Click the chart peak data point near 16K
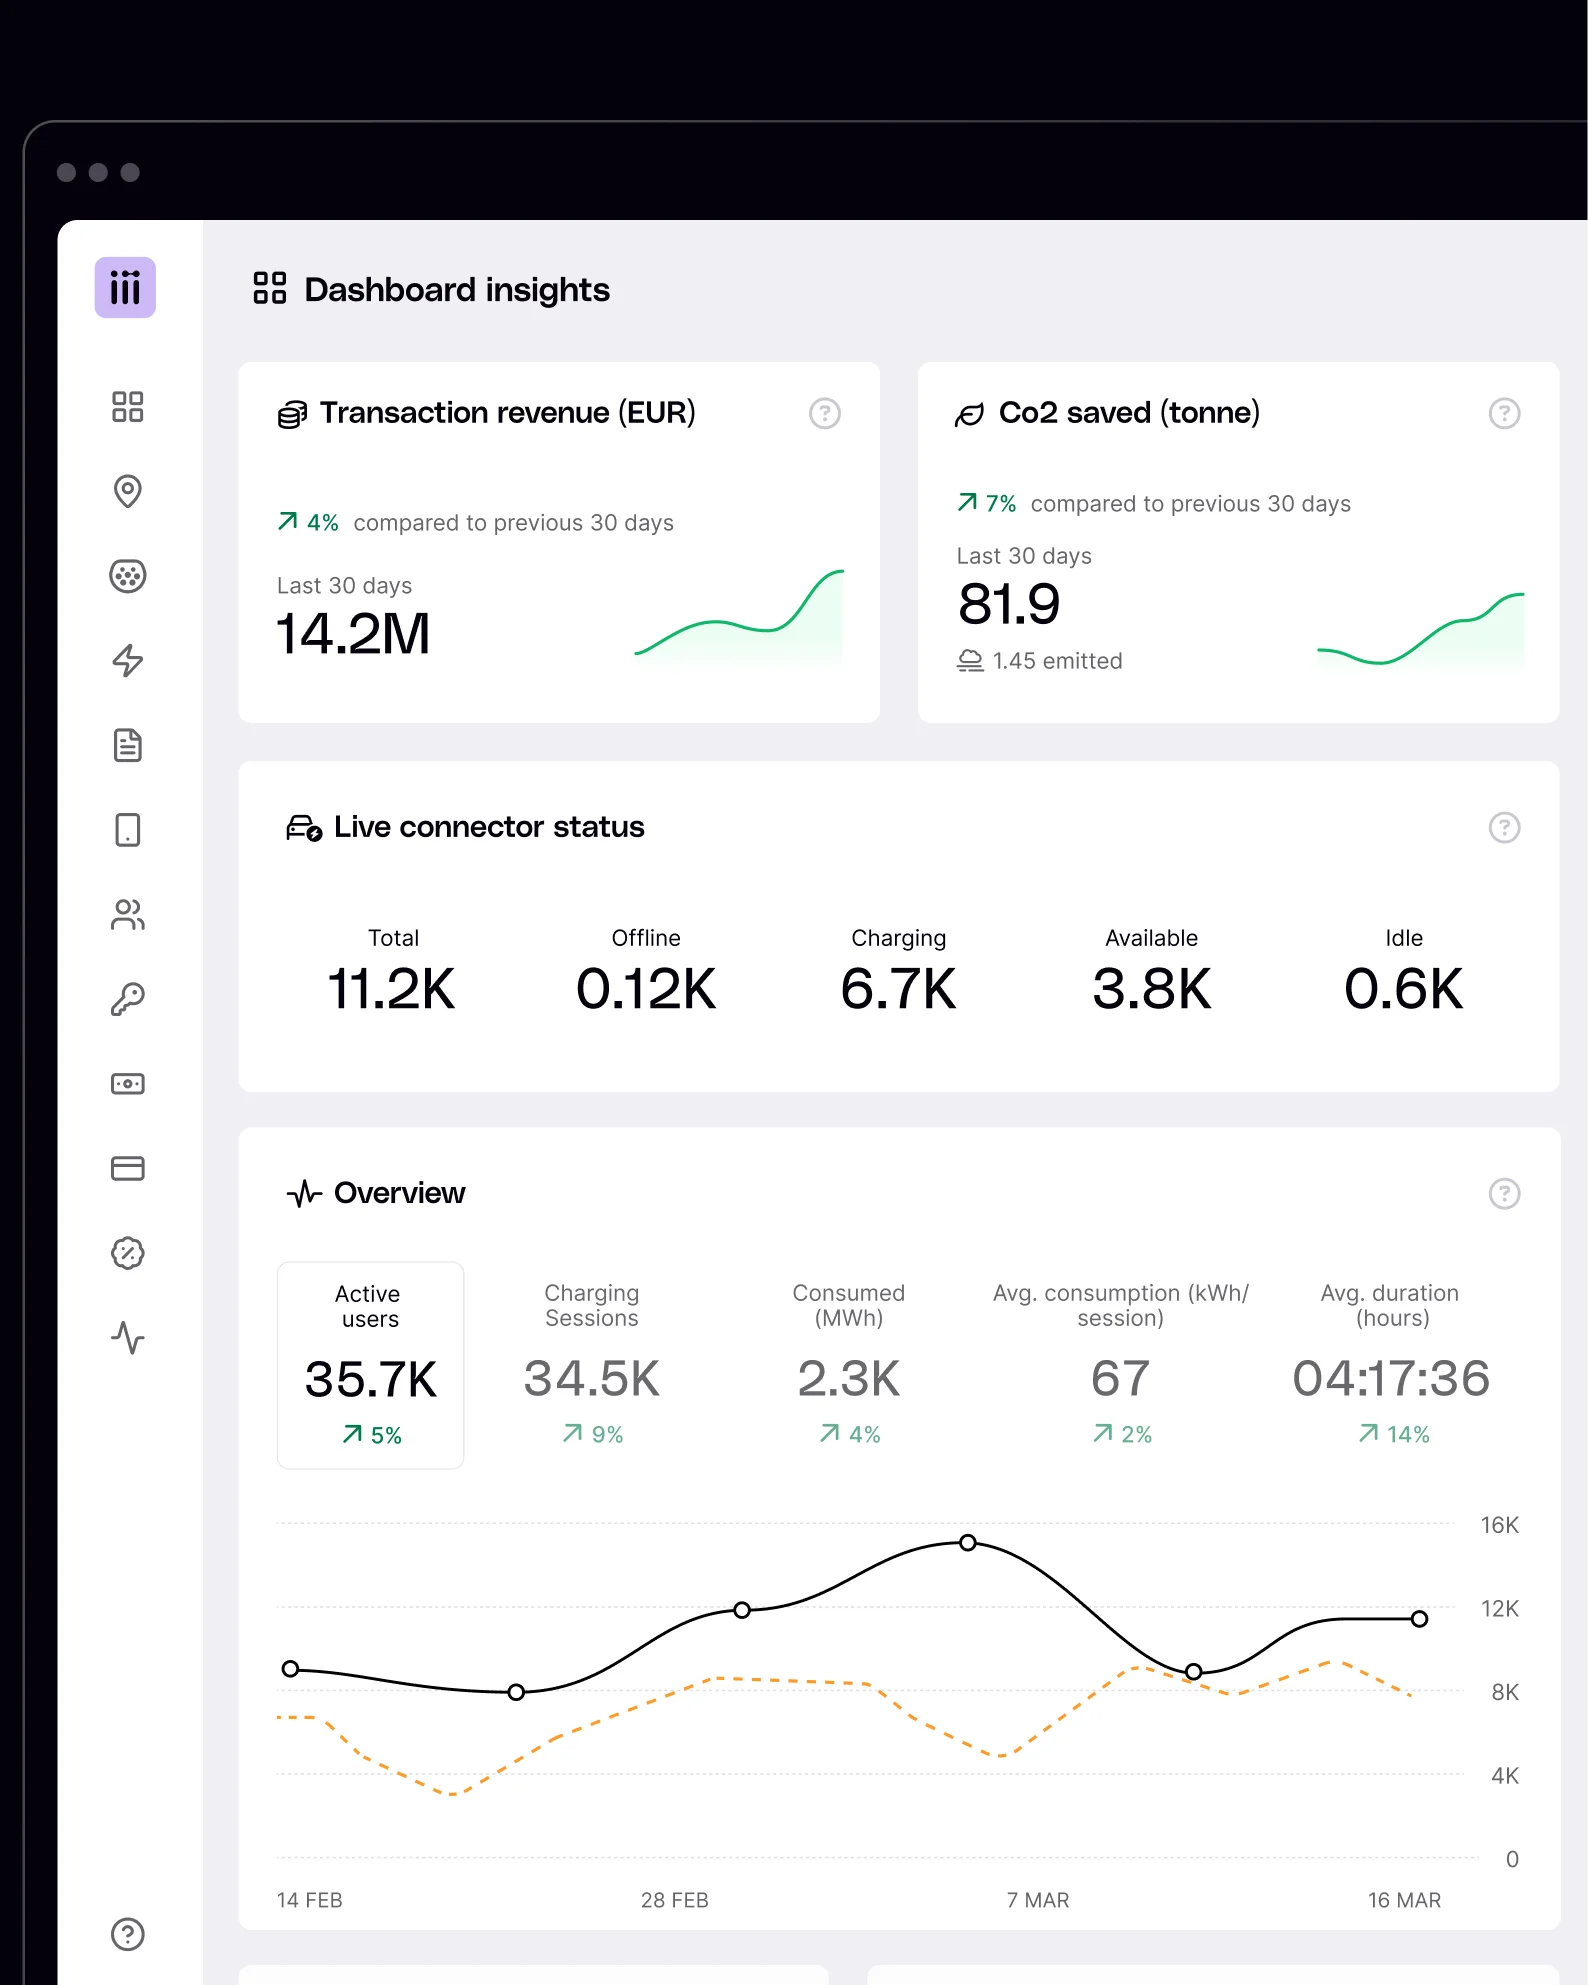 click(x=968, y=1543)
